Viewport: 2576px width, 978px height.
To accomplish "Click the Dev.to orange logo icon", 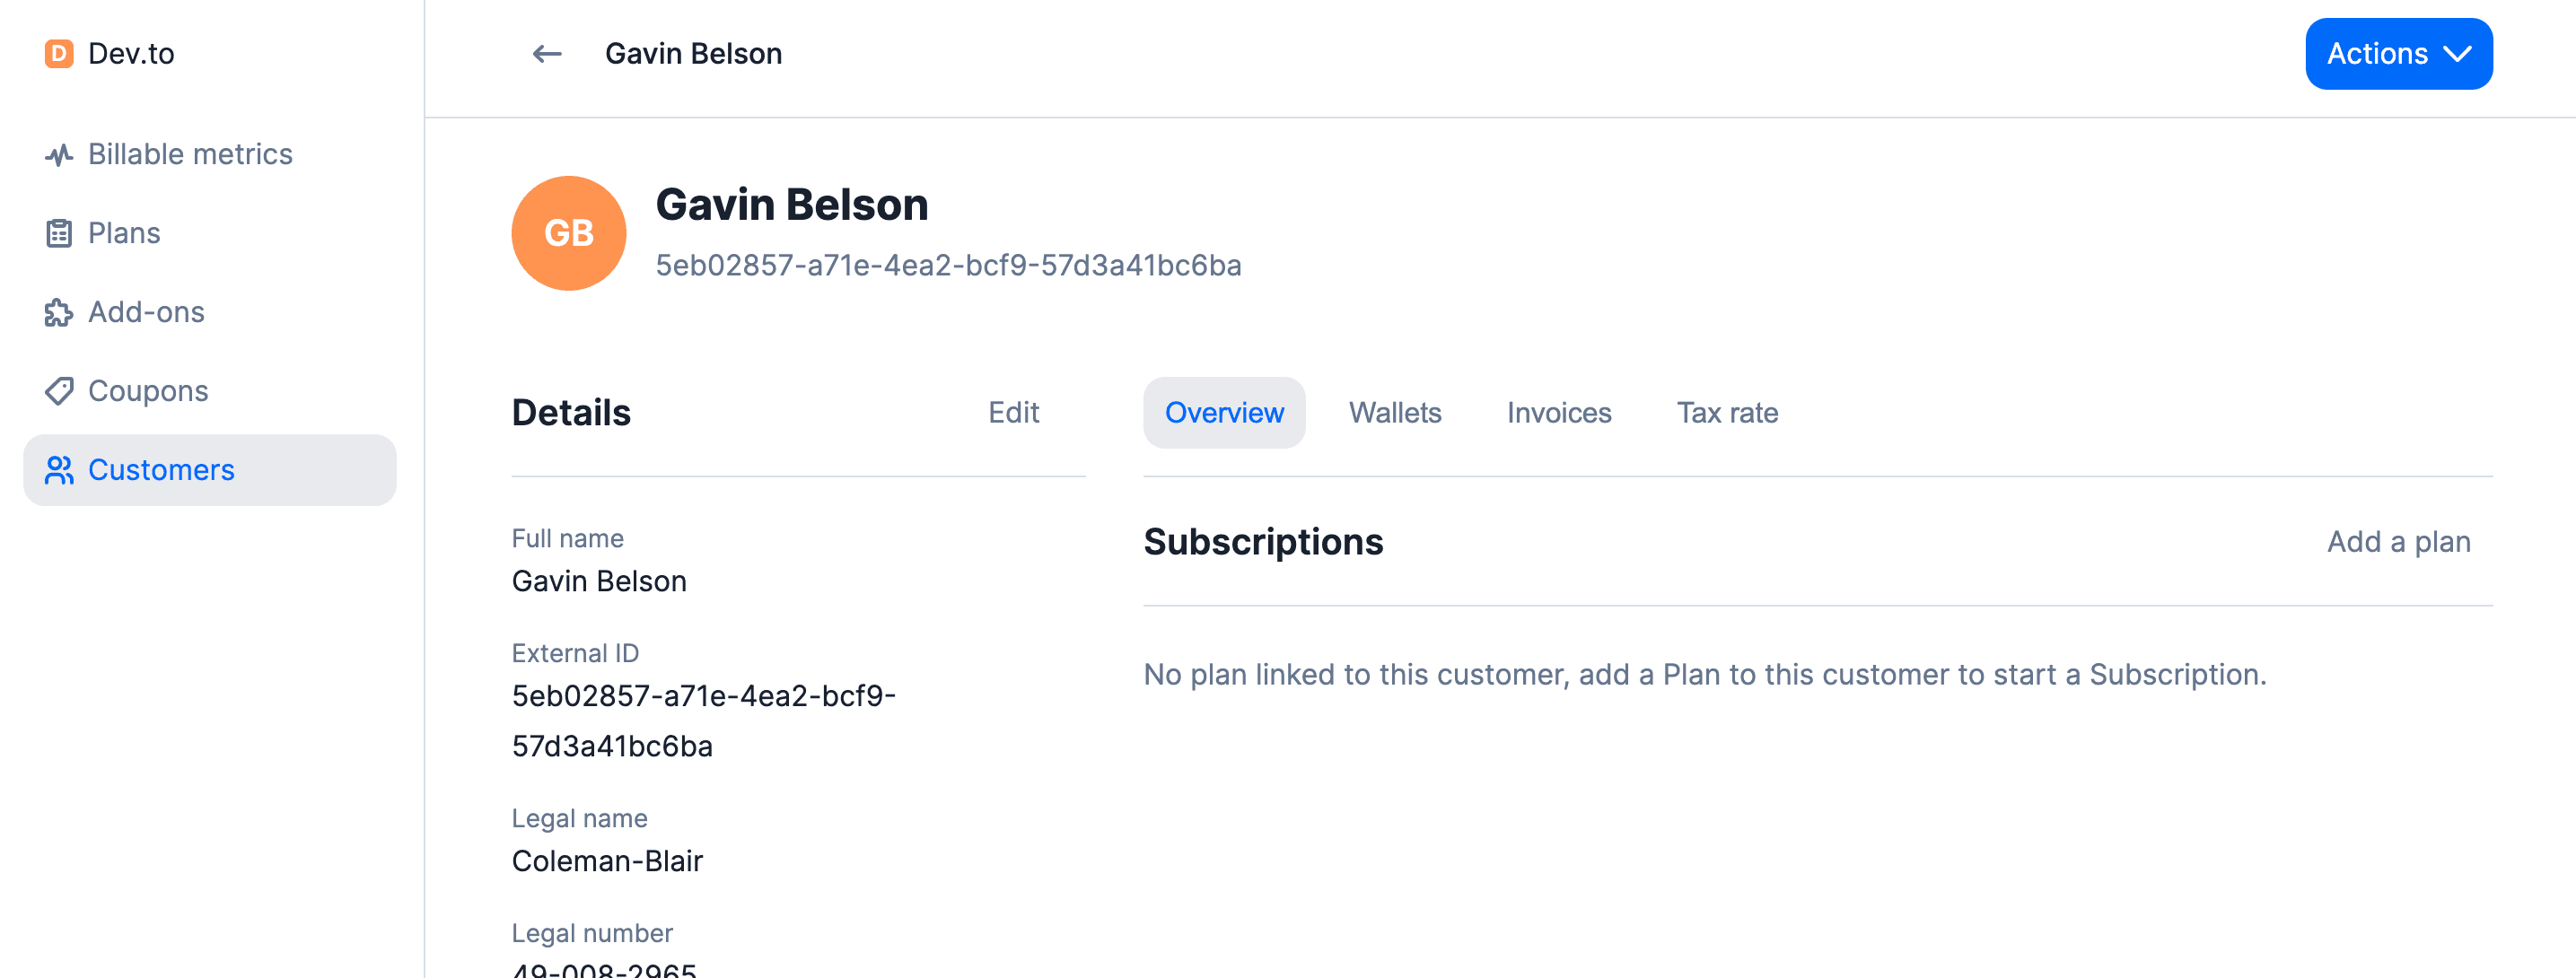I will click(59, 54).
